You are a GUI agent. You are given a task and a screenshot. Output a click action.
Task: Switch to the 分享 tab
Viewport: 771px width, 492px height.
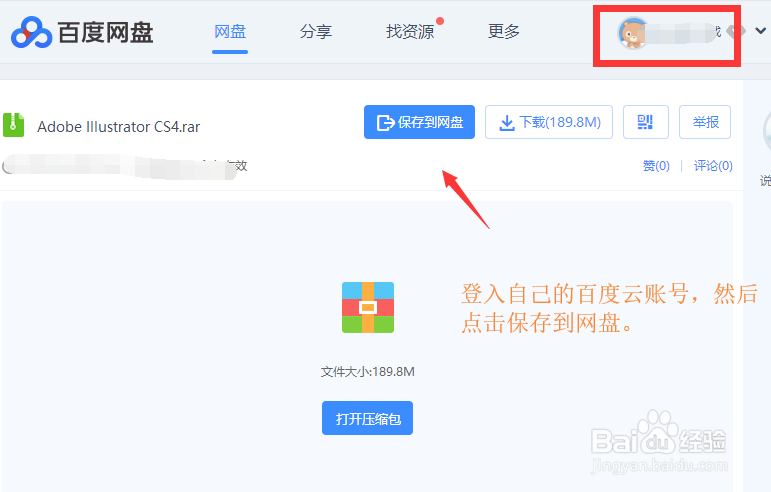[316, 32]
